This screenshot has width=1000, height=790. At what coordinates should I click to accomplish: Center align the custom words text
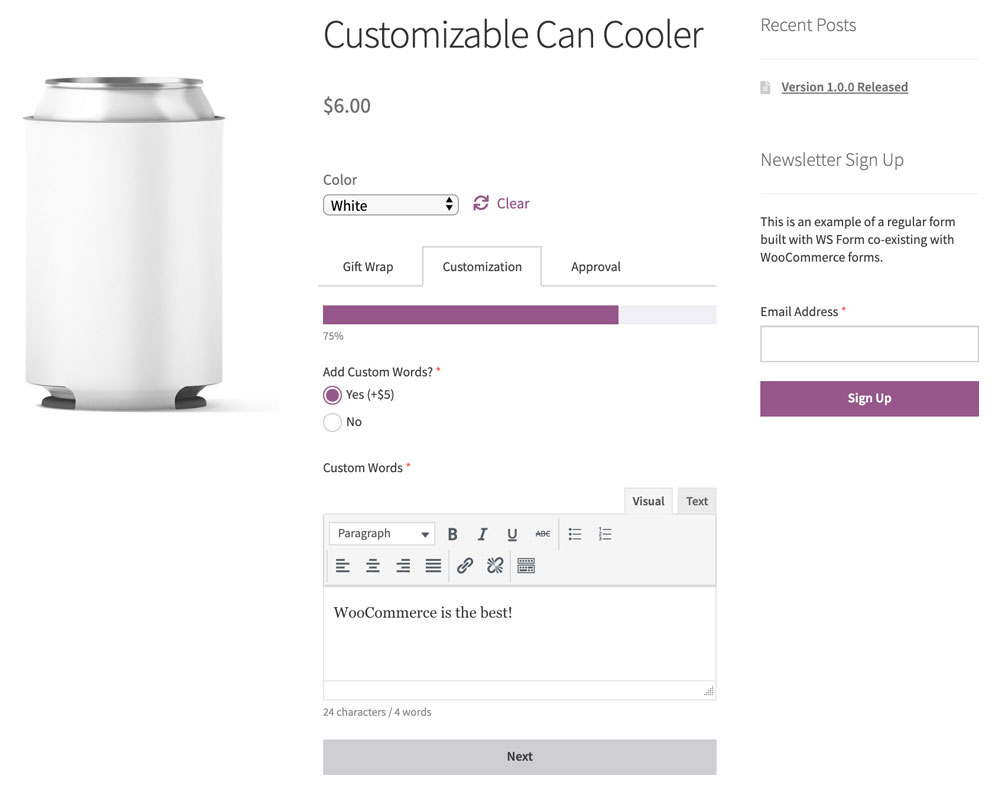[373, 566]
